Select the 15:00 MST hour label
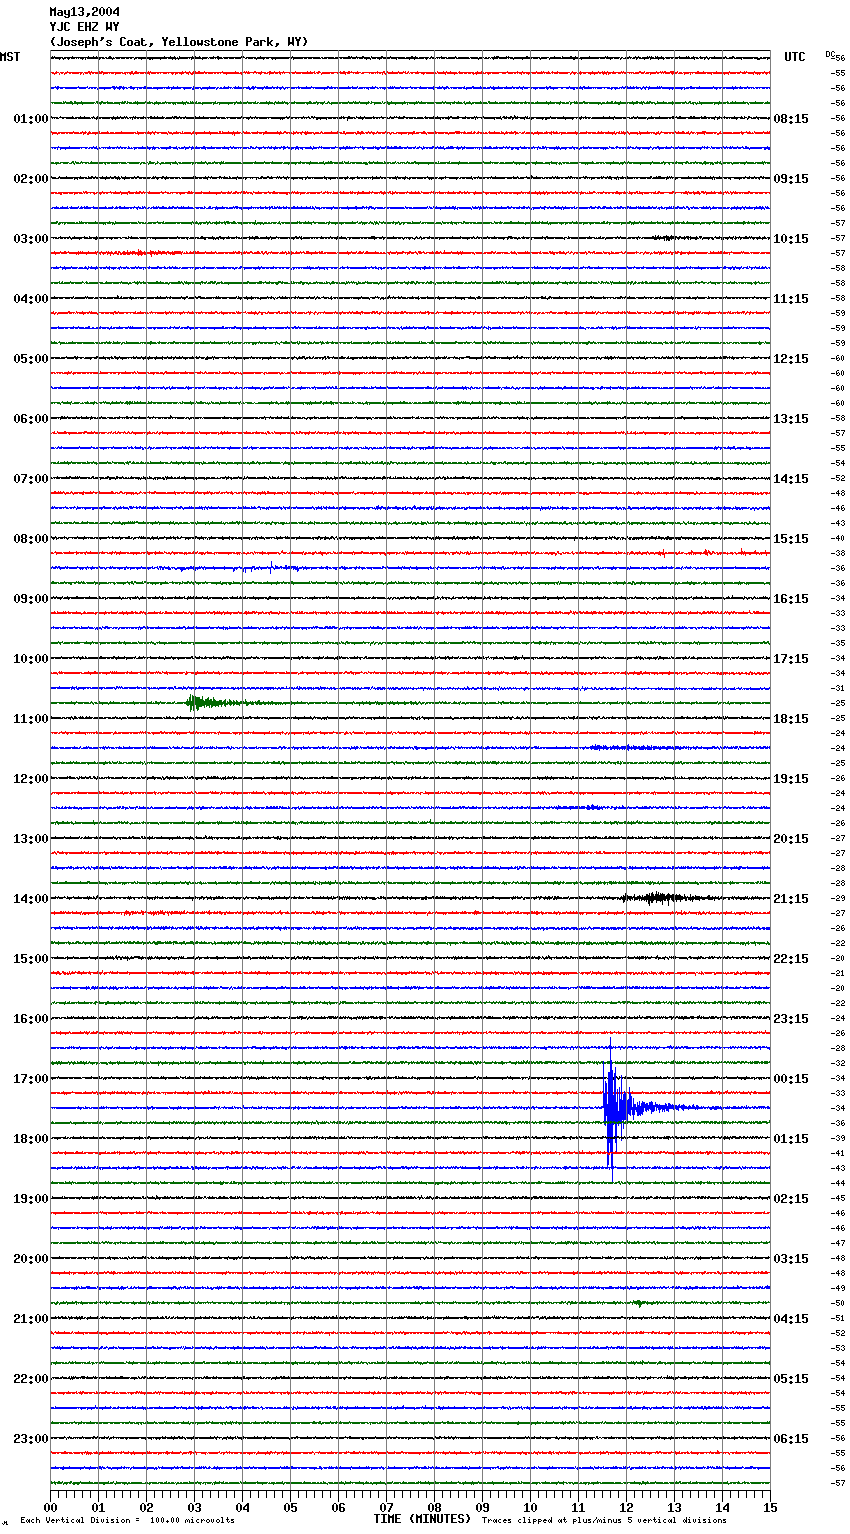850x1534 pixels. [31, 959]
